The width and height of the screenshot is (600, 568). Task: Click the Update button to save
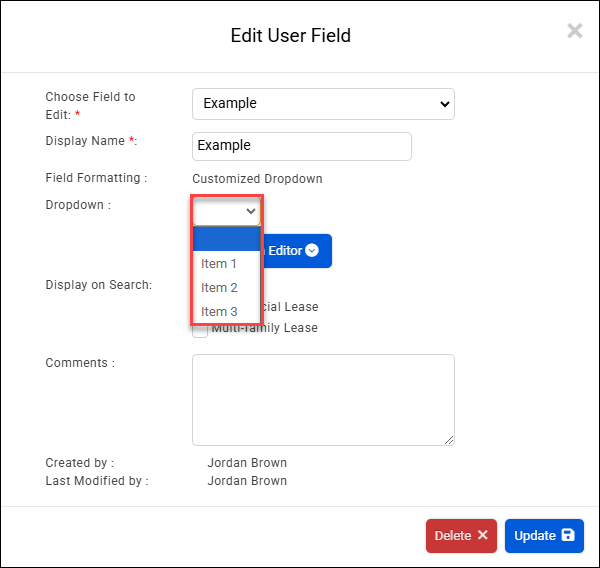coord(544,536)
